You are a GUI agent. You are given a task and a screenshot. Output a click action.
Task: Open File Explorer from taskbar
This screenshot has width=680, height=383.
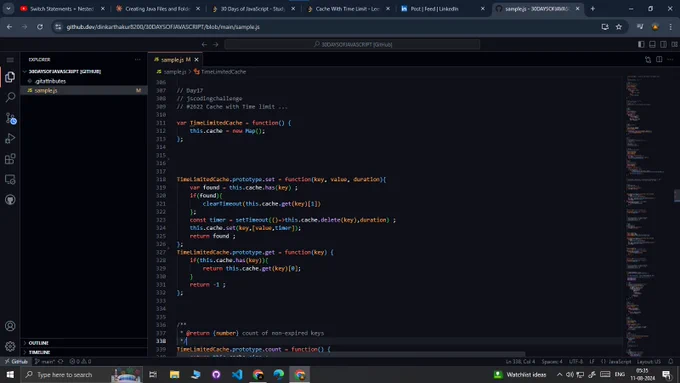tap(174, 374)
